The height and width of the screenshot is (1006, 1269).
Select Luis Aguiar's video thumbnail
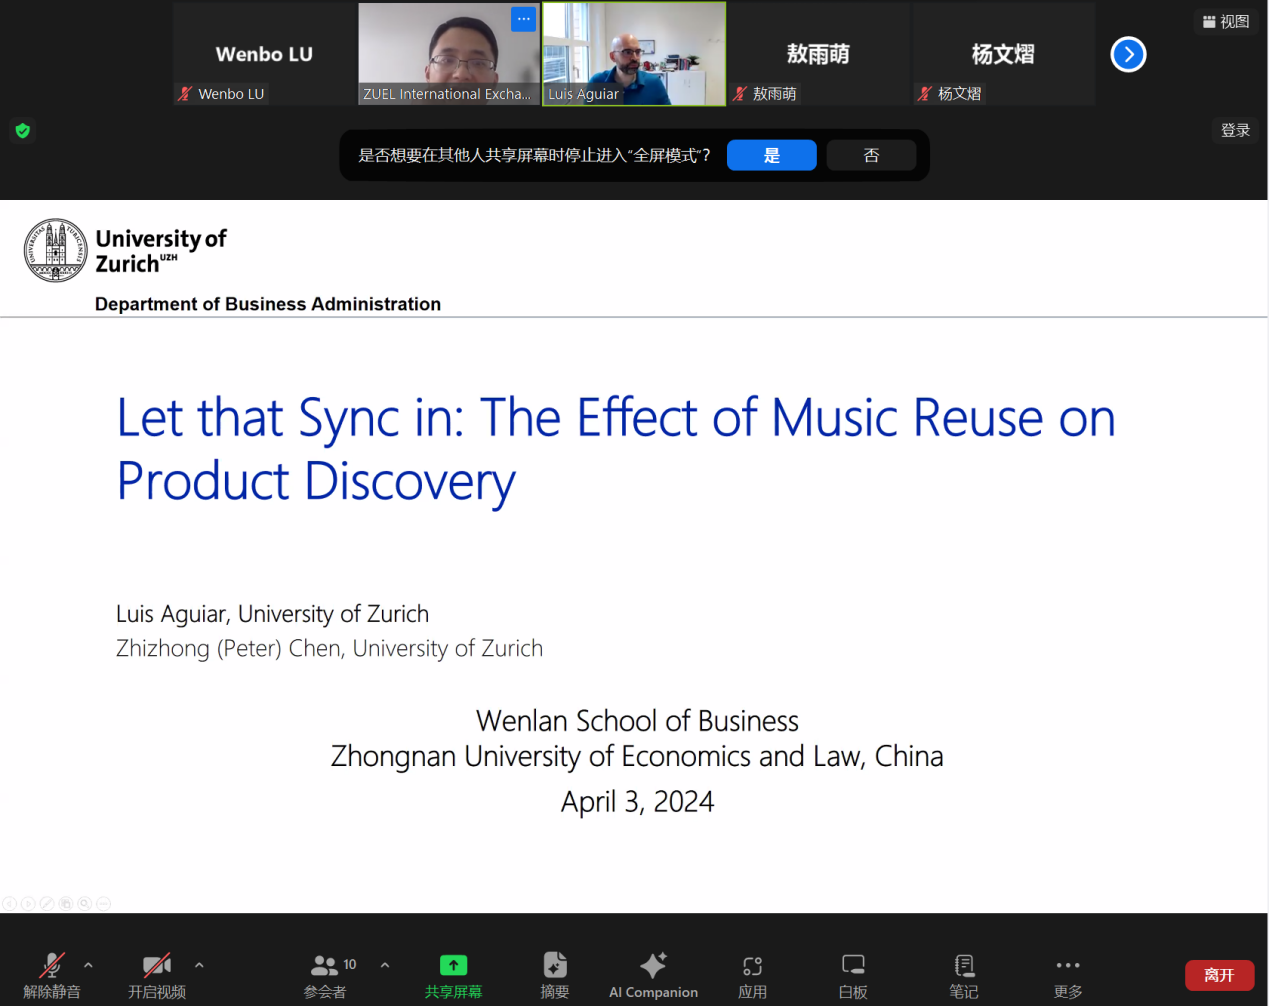tap(634, 53)
